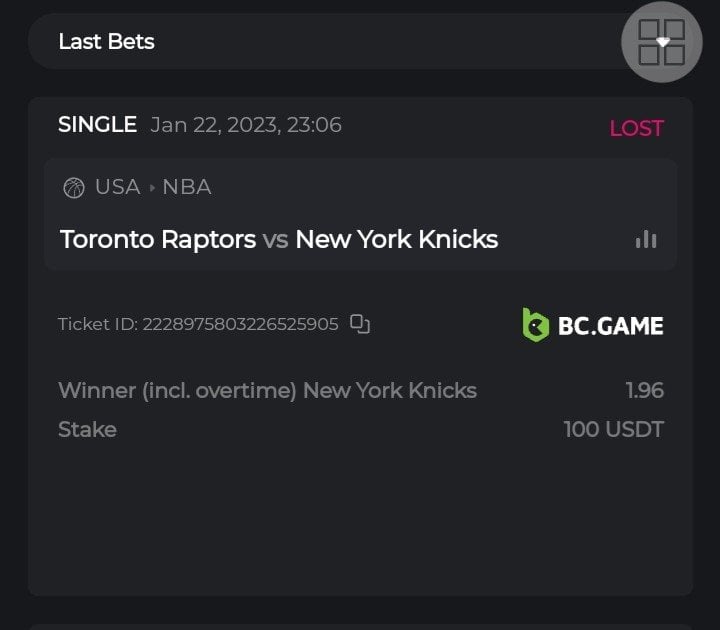720x630 pixels.
Task: Click the BC.GAME logo
Action: pos(592,324)
